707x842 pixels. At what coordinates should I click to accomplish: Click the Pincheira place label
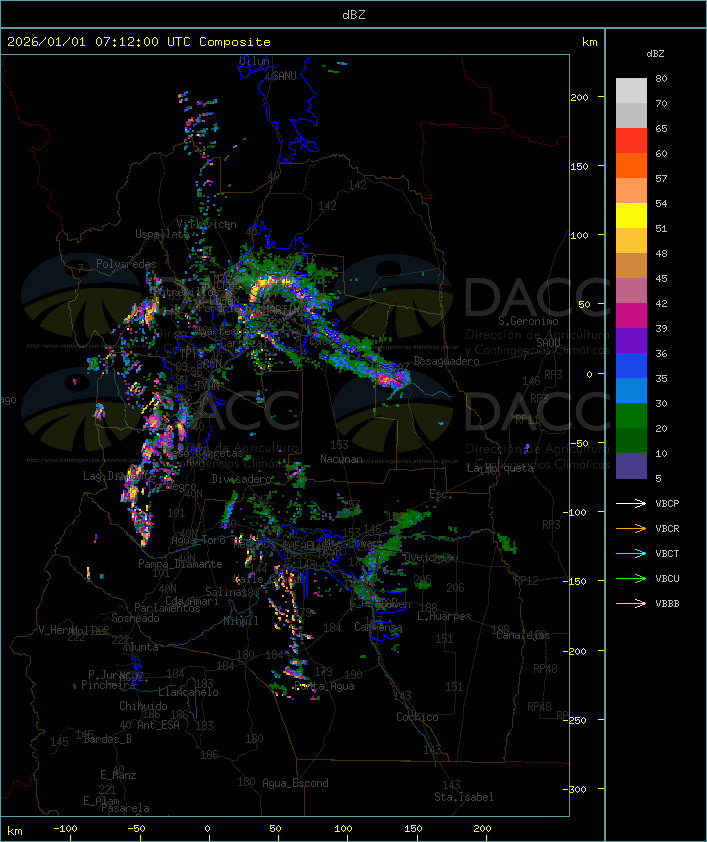[108, 685]
